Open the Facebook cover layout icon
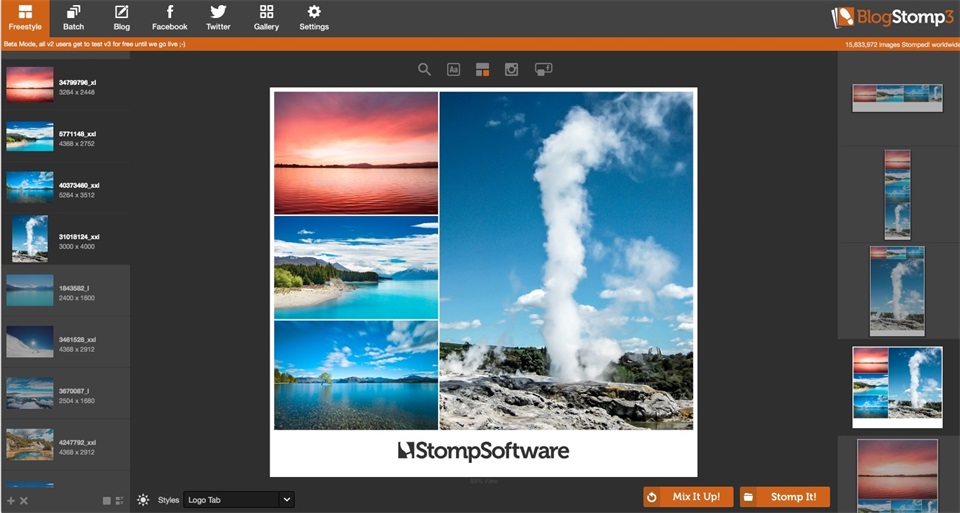960x513 pixels. 543,69
